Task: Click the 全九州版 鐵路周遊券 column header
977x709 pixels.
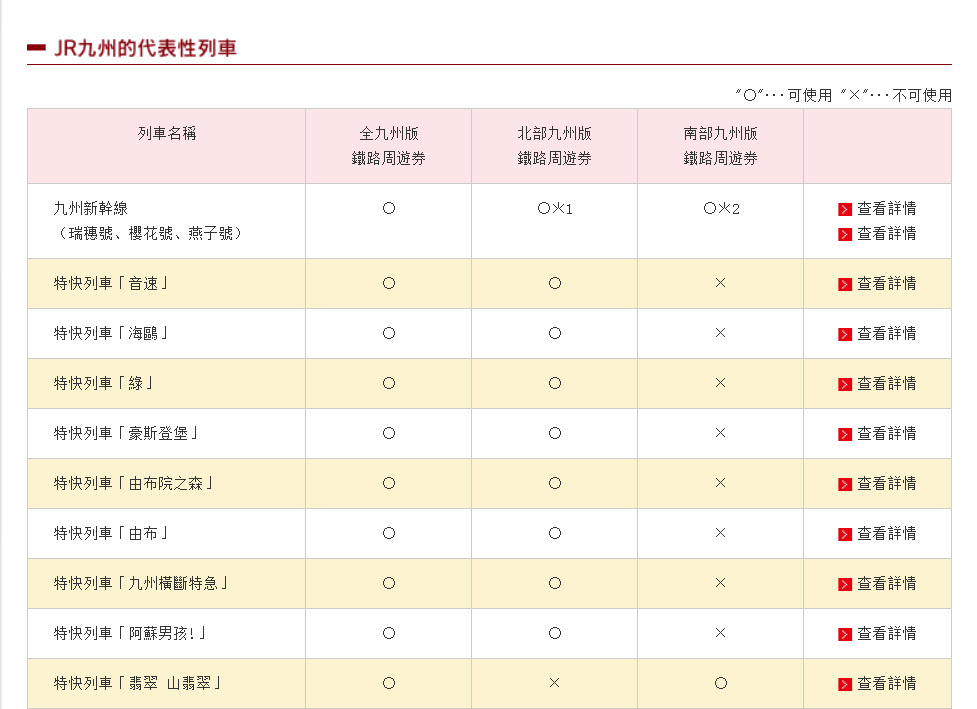Action: [388, 146]
